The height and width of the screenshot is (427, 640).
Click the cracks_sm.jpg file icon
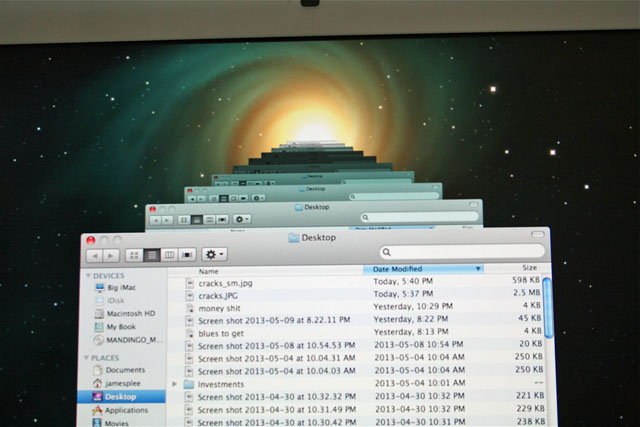[x=189, y=283]
